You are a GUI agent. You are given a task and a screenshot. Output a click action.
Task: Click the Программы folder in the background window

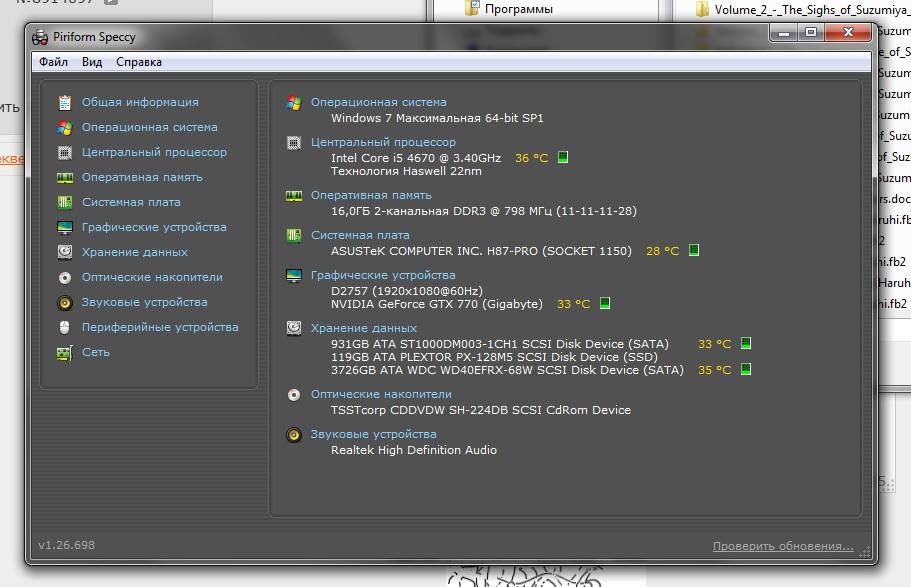coord(510,8)
